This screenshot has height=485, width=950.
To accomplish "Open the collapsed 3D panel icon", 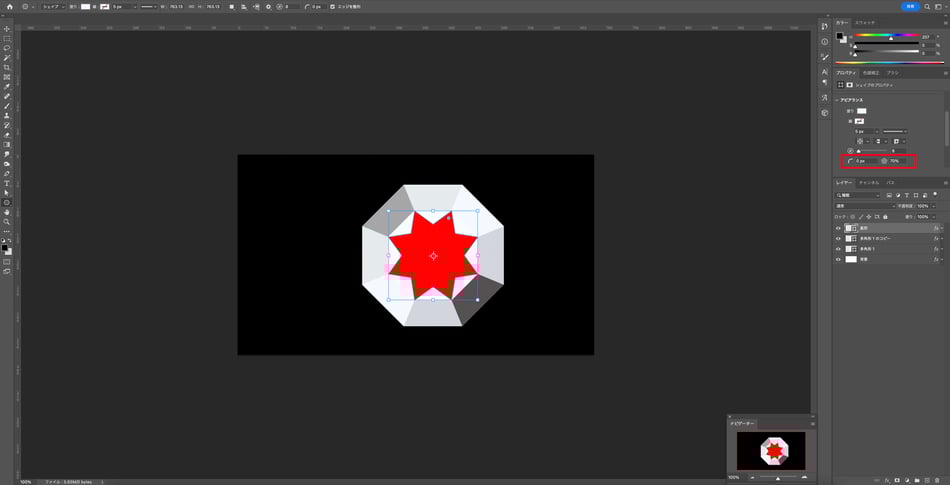I will pos(825,113).
